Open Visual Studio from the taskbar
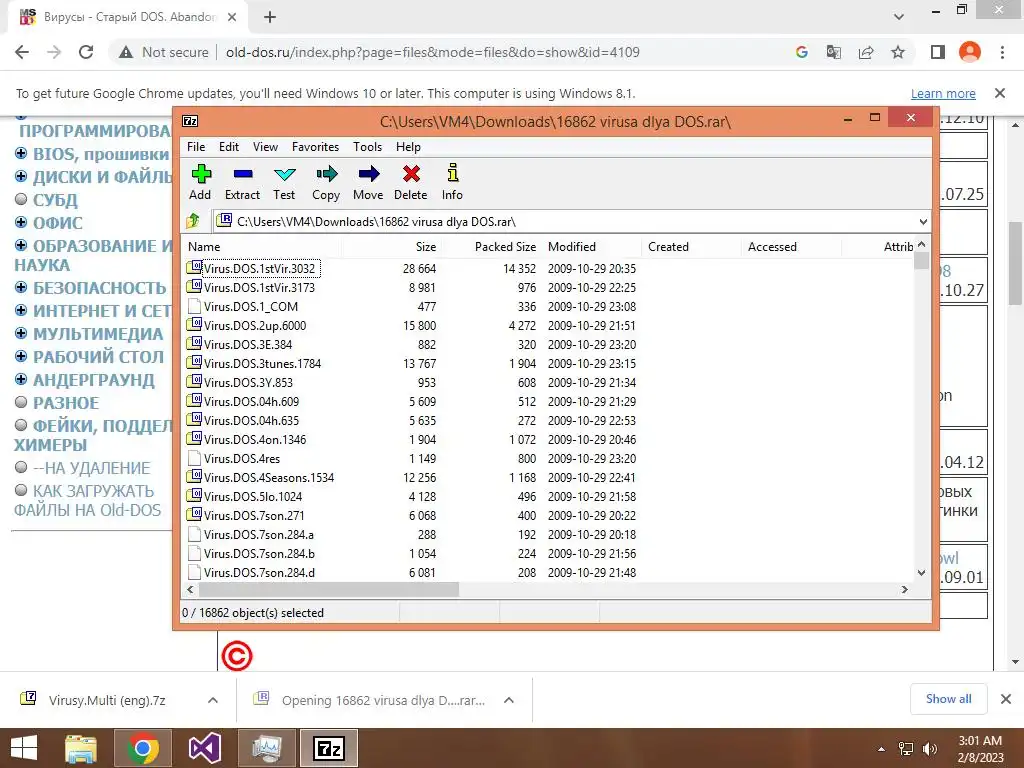1024x768 pixels. 204,748
